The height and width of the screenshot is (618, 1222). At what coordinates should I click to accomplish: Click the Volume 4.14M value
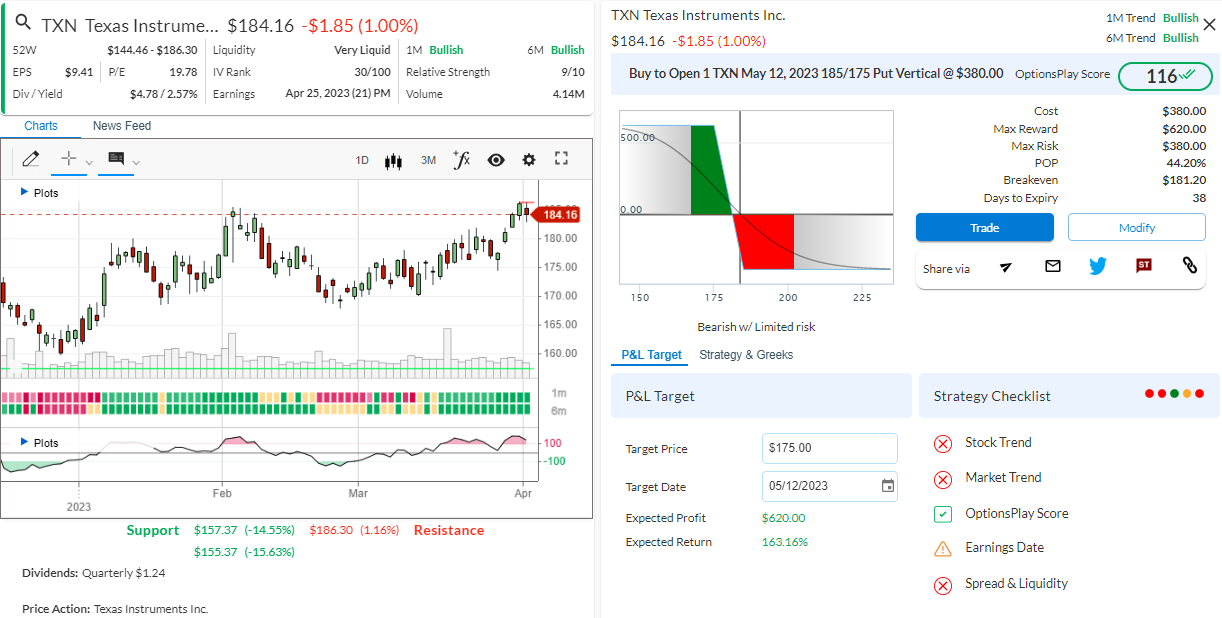tap(568, 94)
